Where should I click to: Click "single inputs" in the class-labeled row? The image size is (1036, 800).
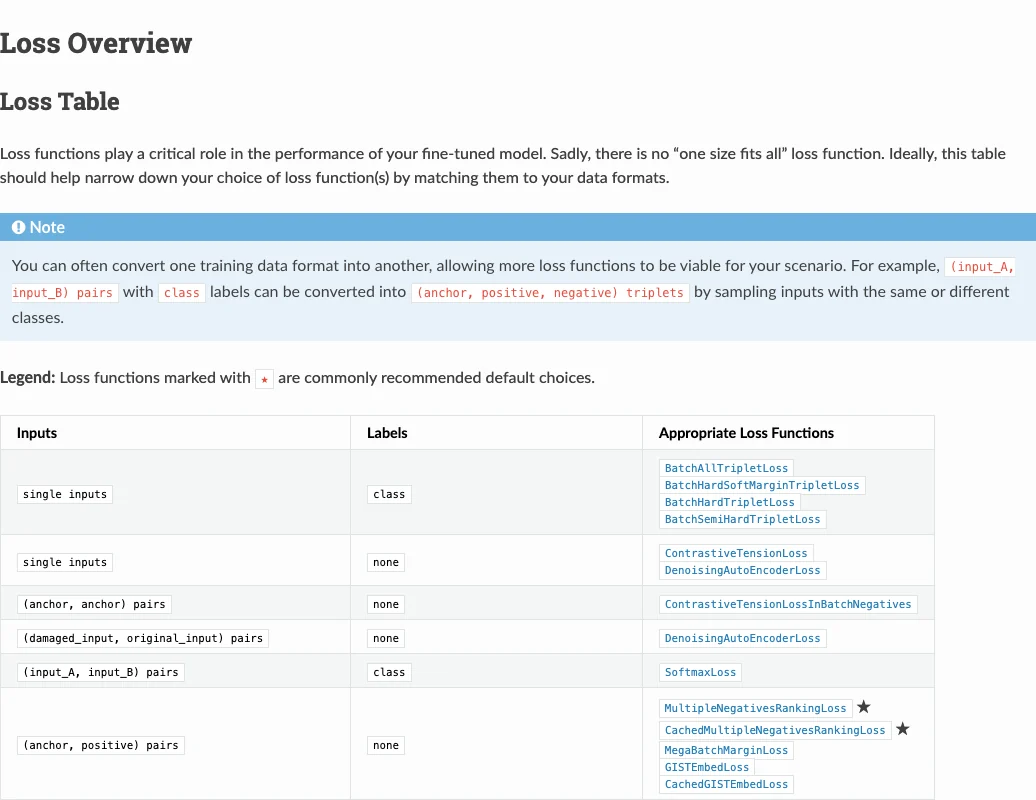65,495
